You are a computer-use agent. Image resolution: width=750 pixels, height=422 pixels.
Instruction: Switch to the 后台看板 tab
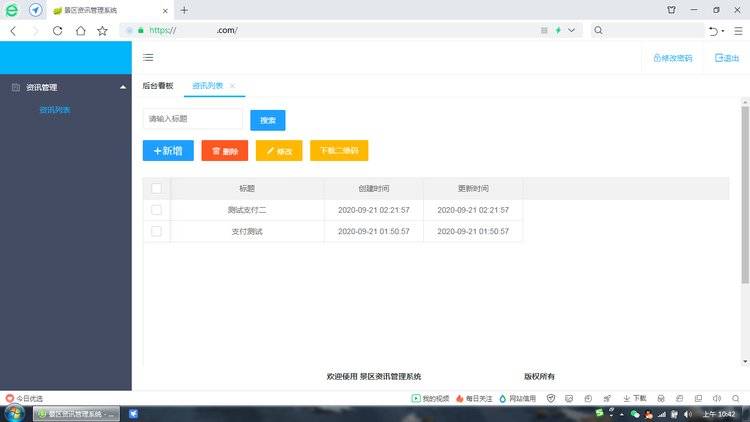[x=158, y=86]
